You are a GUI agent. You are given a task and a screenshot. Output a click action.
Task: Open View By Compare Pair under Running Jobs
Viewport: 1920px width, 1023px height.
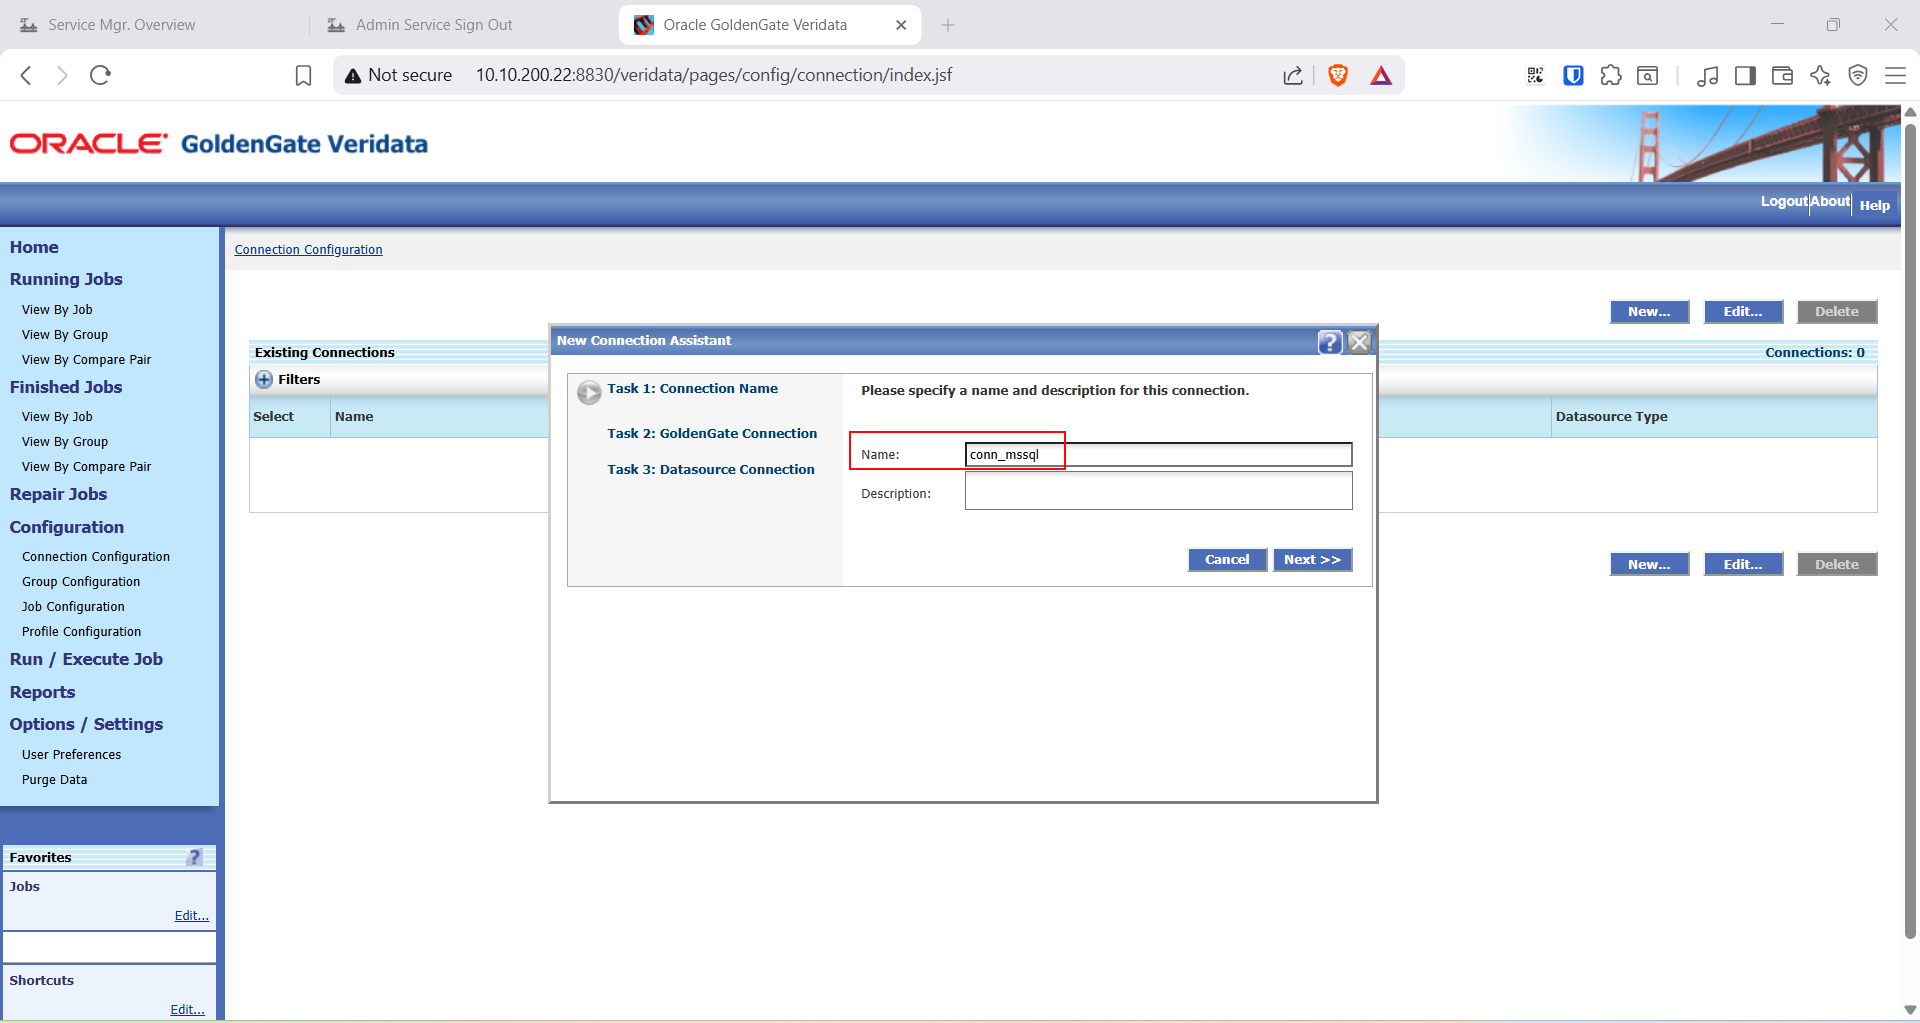point(86,360)
